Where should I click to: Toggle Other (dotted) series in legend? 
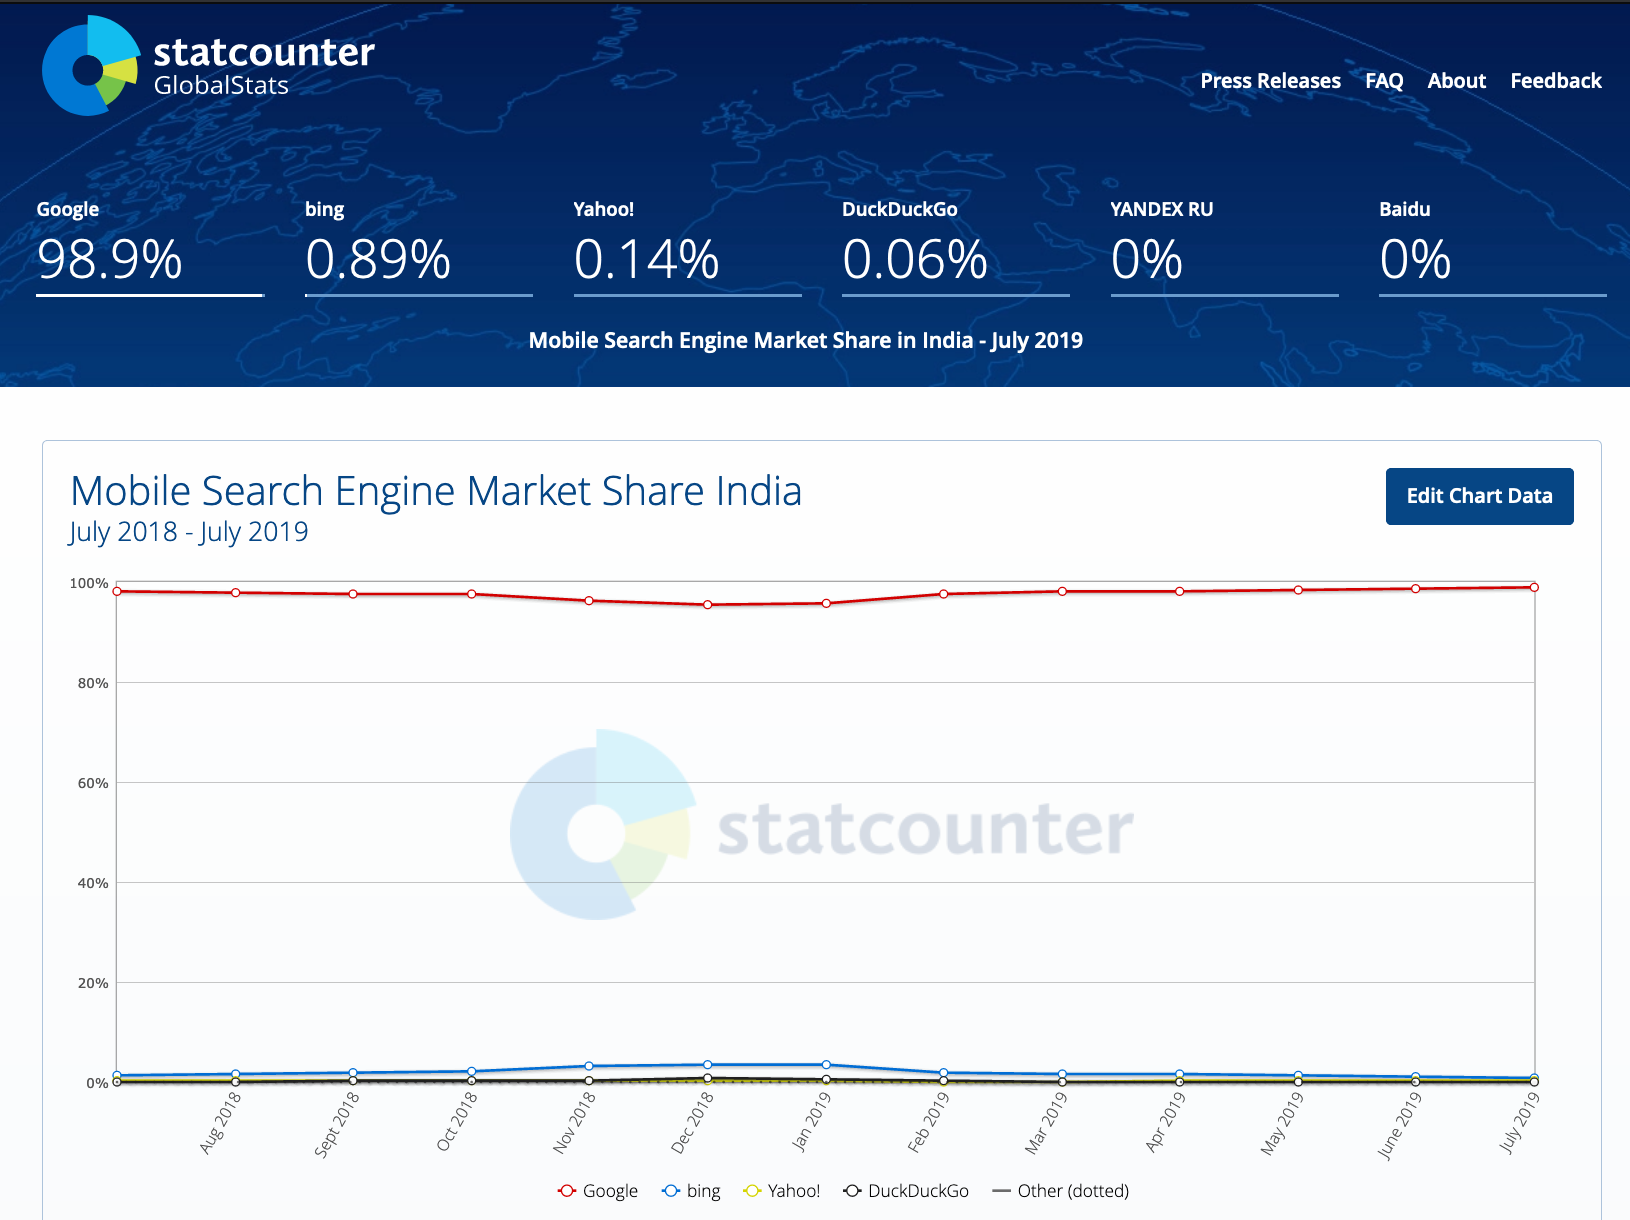tap(1060, 1191)
